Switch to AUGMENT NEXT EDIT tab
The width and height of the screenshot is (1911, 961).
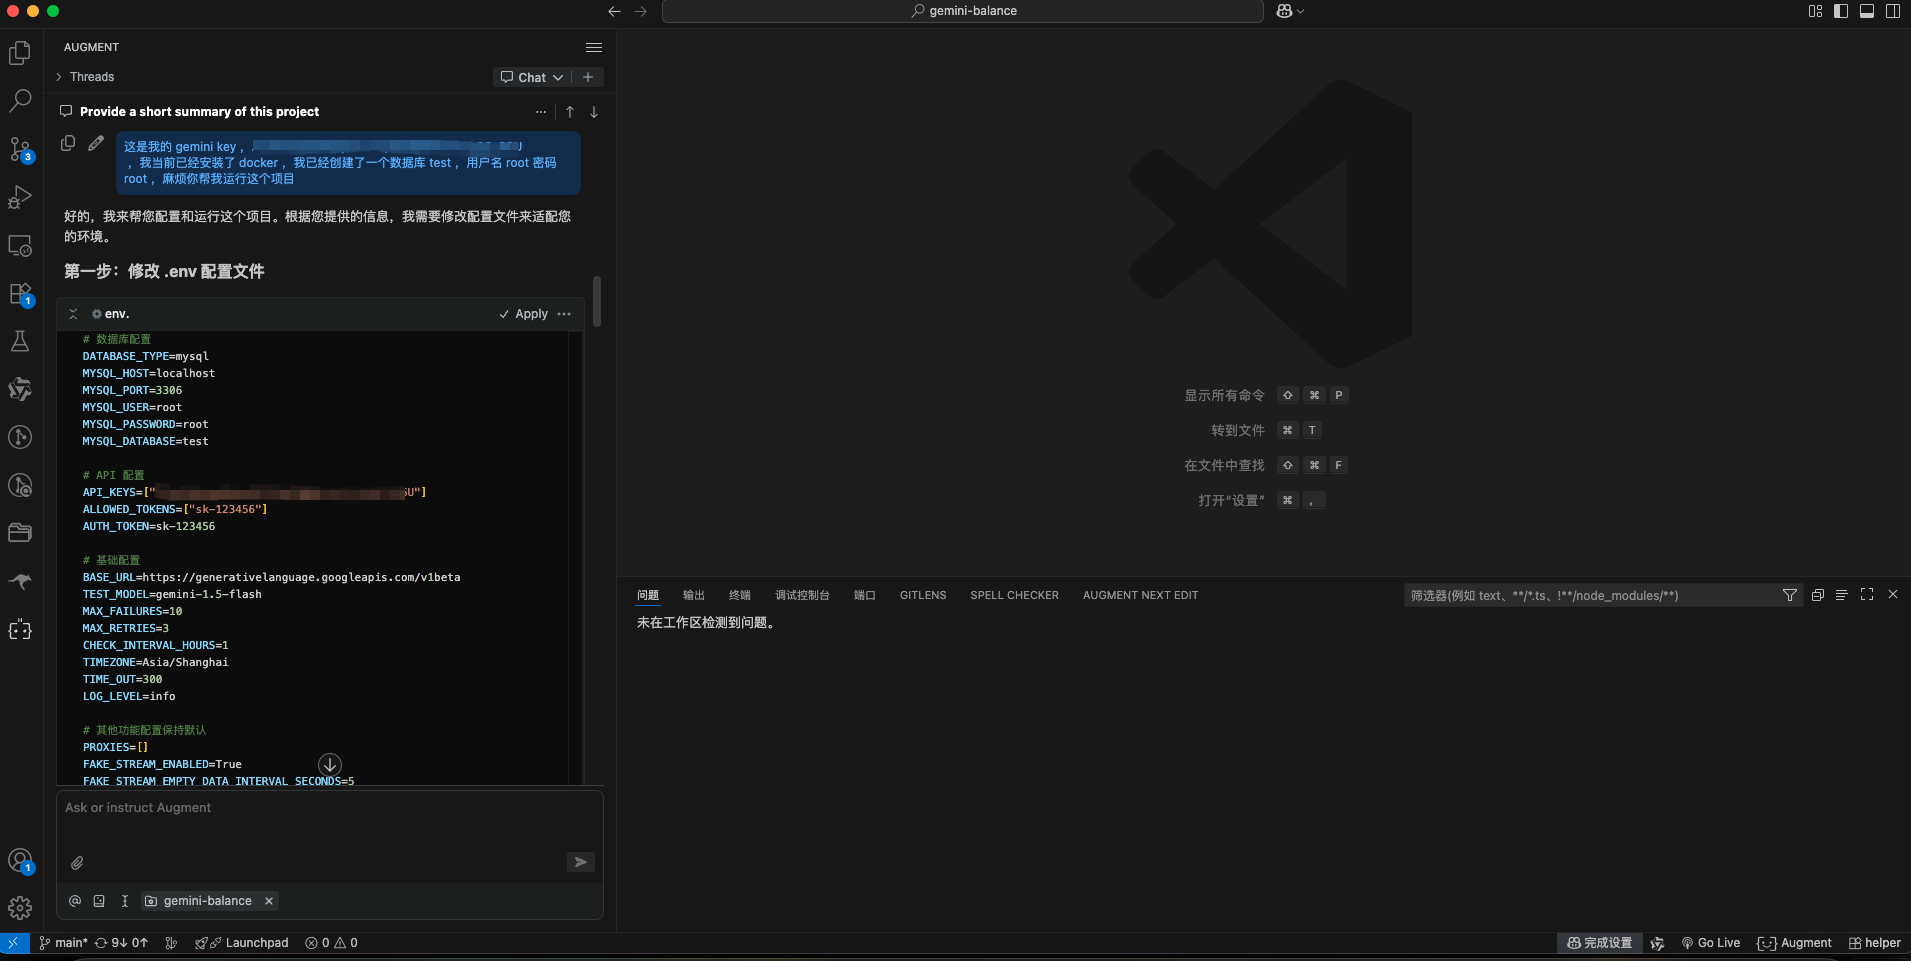coord(1140,595)
